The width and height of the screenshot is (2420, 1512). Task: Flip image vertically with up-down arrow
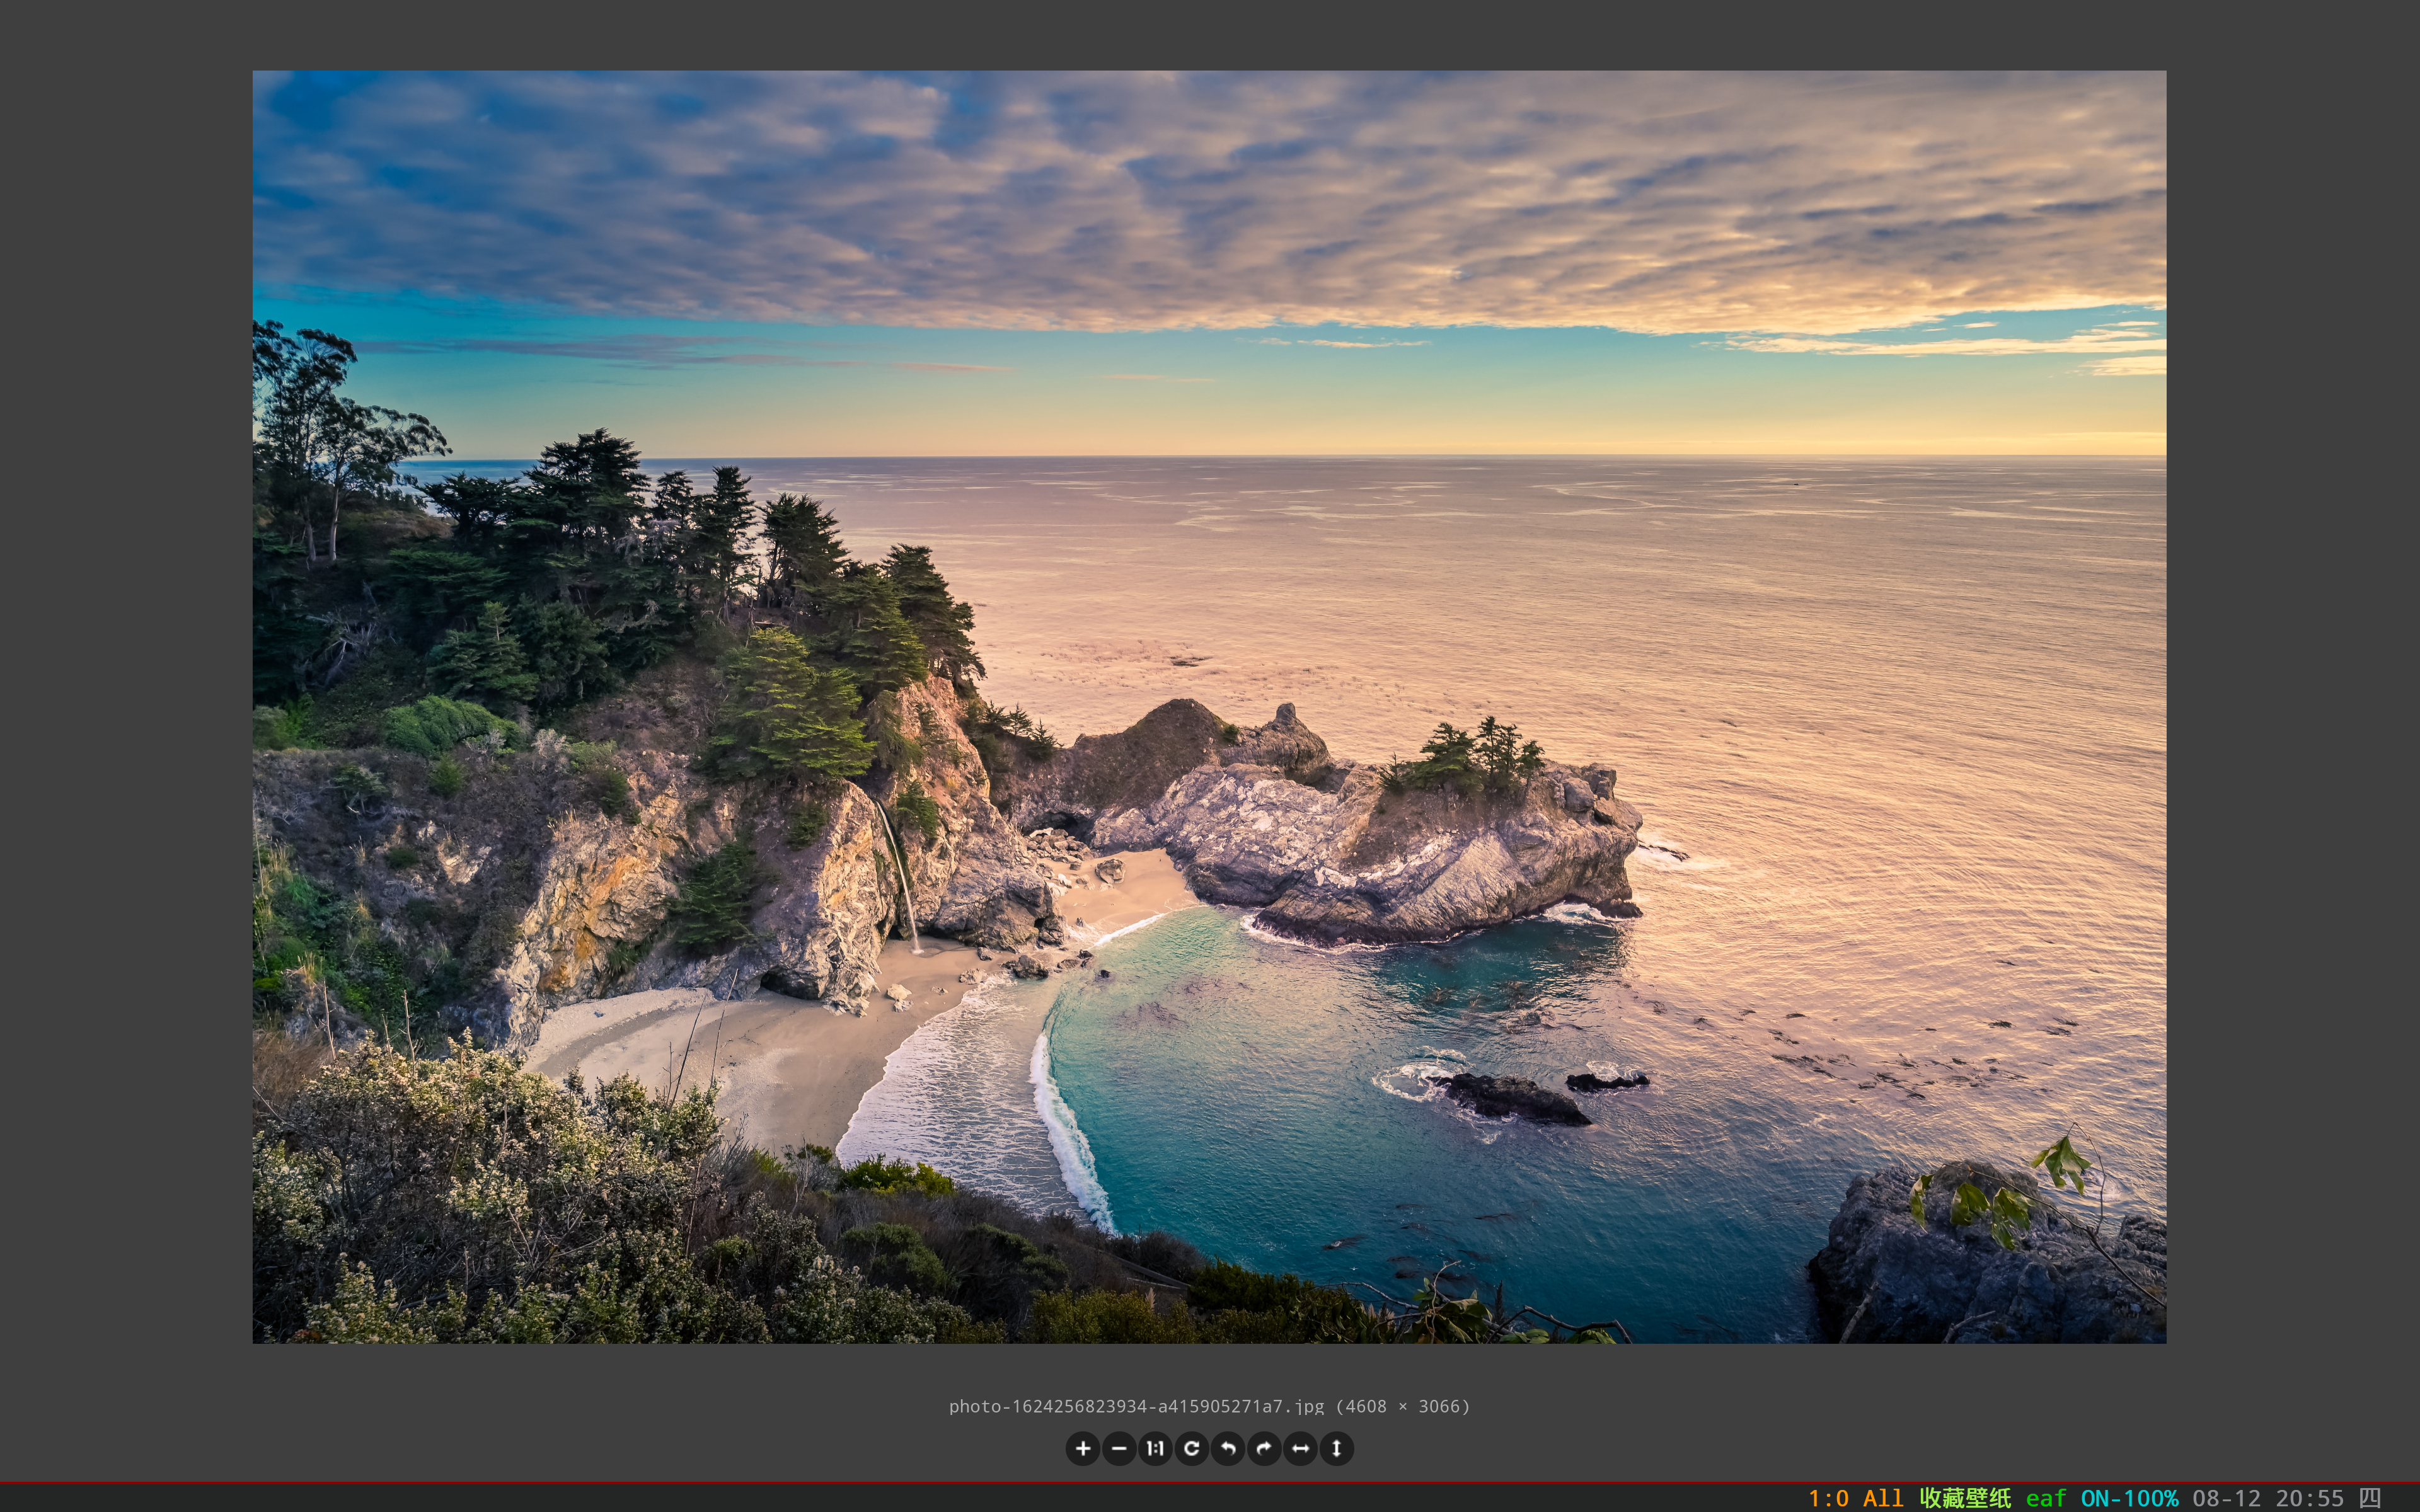pos(1336,1448)
